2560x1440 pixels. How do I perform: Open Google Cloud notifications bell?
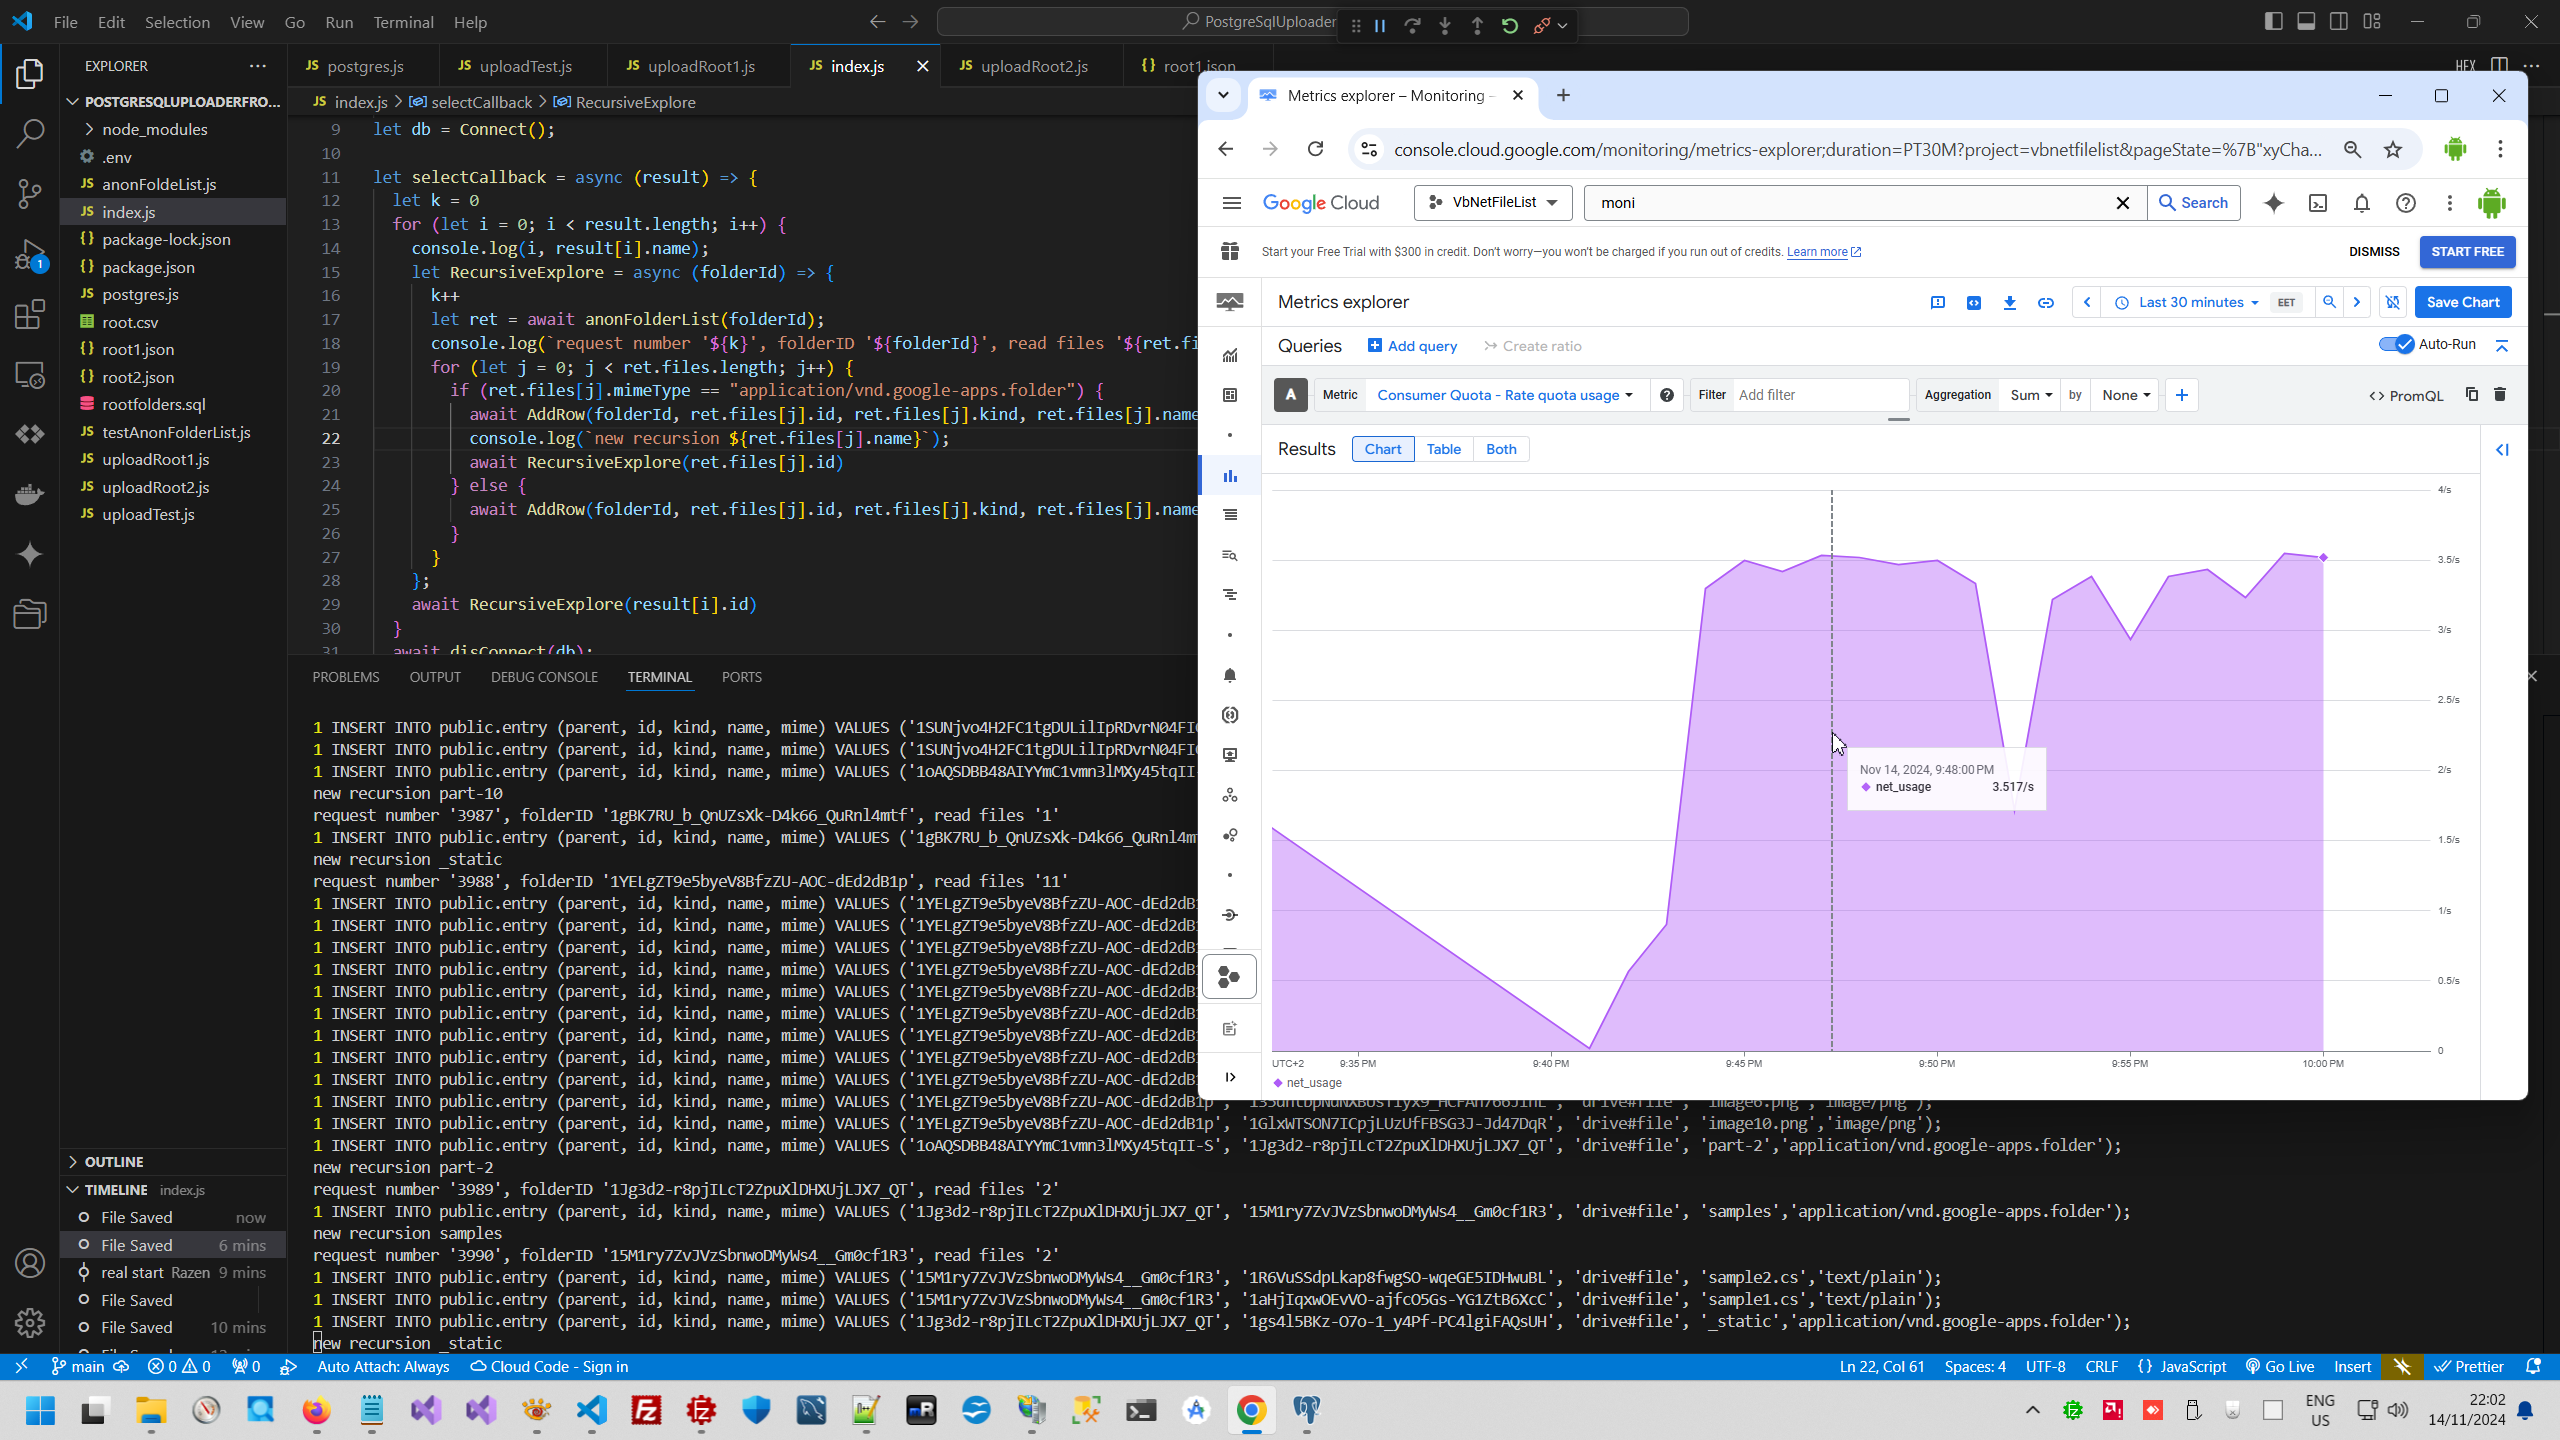pyautogui.click(x=2362, y=203)
